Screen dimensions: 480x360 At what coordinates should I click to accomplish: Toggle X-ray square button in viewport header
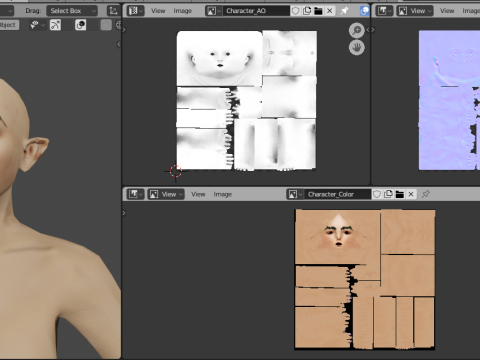pyautogui.click(x=106, y=25)
